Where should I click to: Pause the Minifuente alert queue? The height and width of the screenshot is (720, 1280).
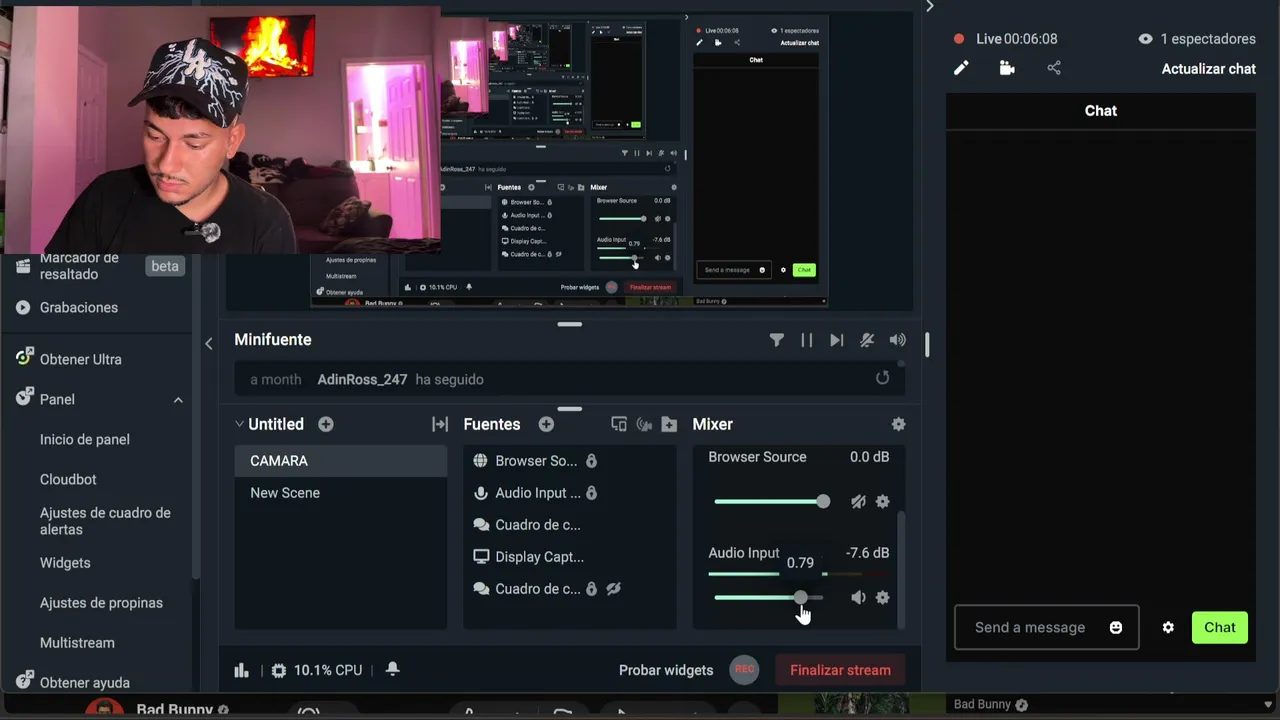pos(807,340)
